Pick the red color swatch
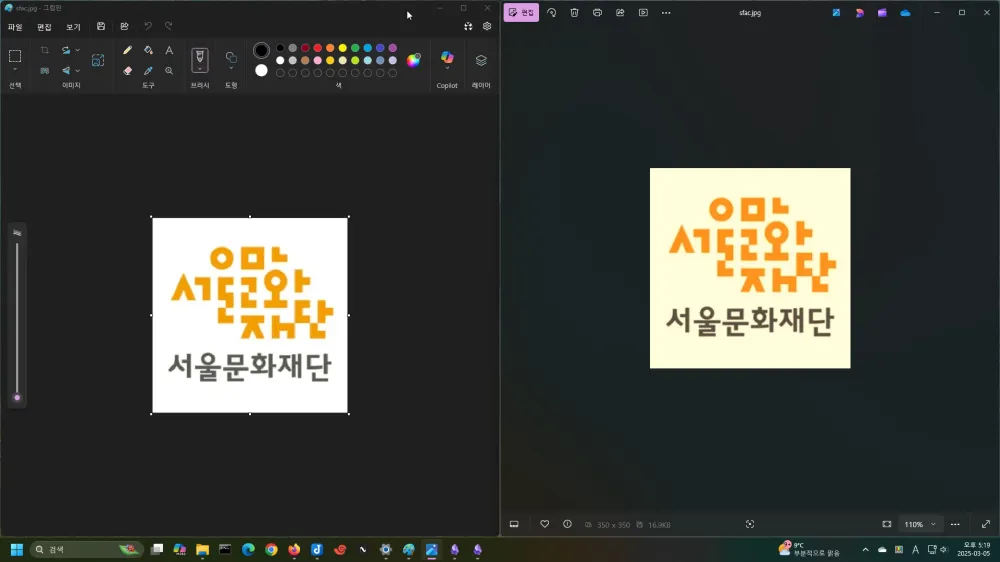Viewport: 1000px width, 562px height. click(x=318, y=48)
